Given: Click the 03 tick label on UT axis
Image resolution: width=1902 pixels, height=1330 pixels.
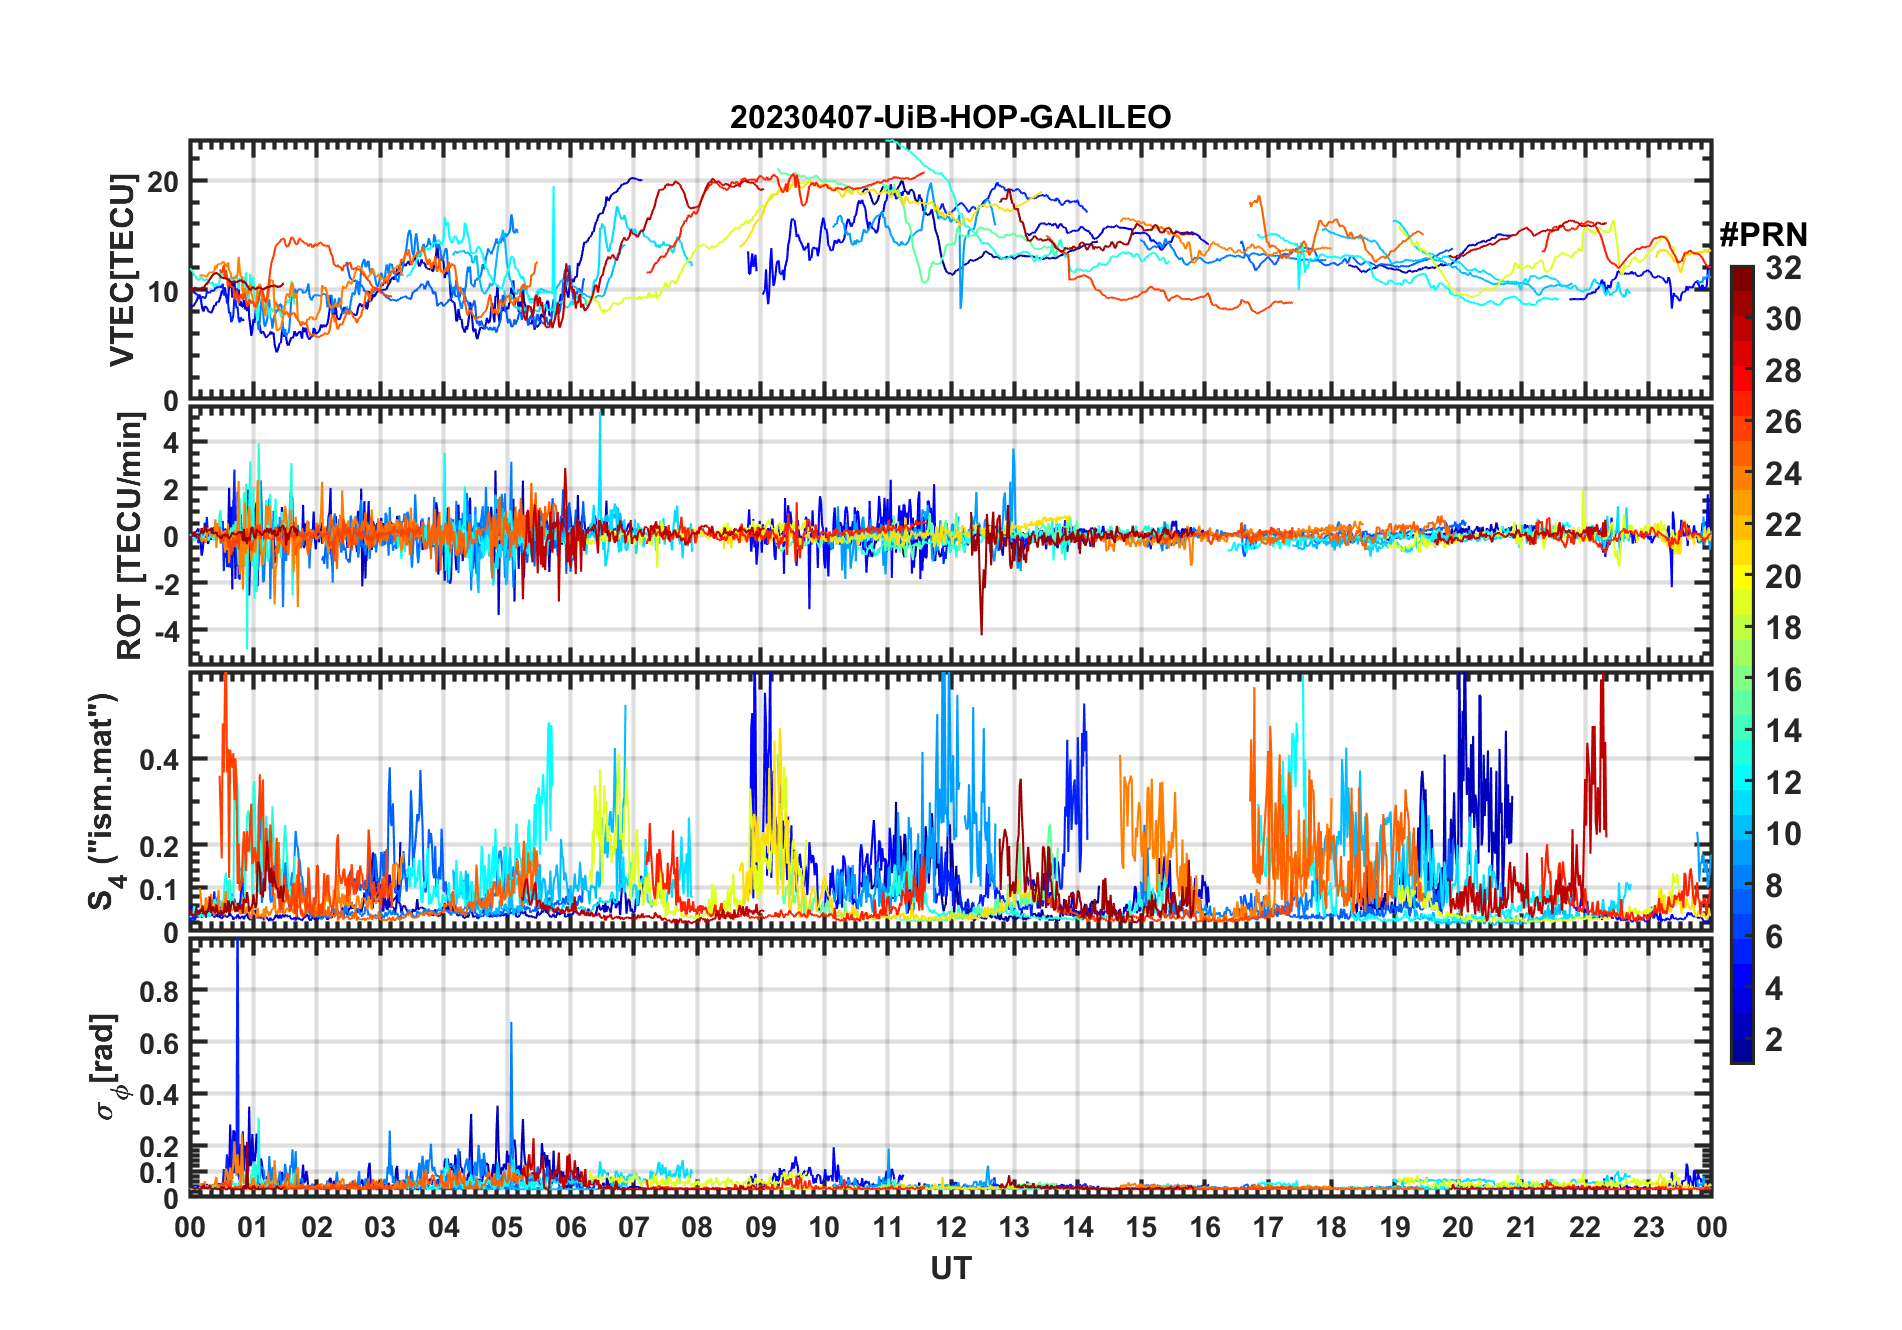Looking at the screenshot, I should (380, 1227).
